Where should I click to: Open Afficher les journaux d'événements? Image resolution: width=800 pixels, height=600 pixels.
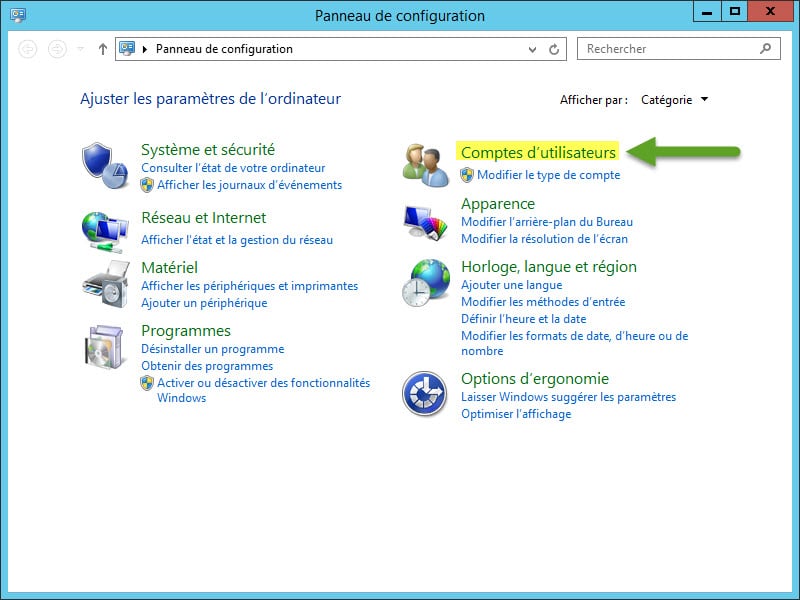(x=249, y=185)
